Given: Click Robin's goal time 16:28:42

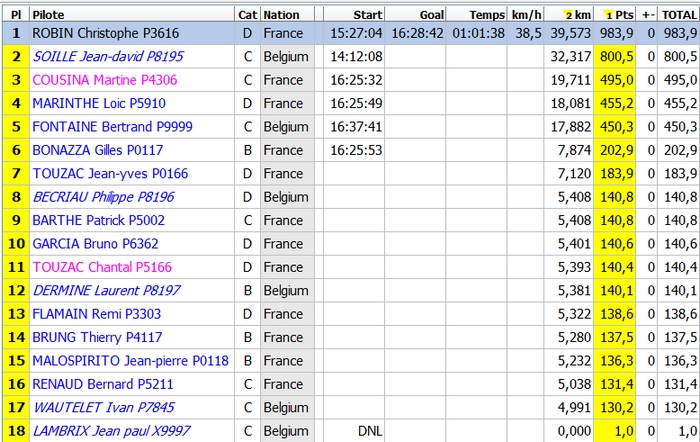Looking at the screenshot, I should 417,33.
